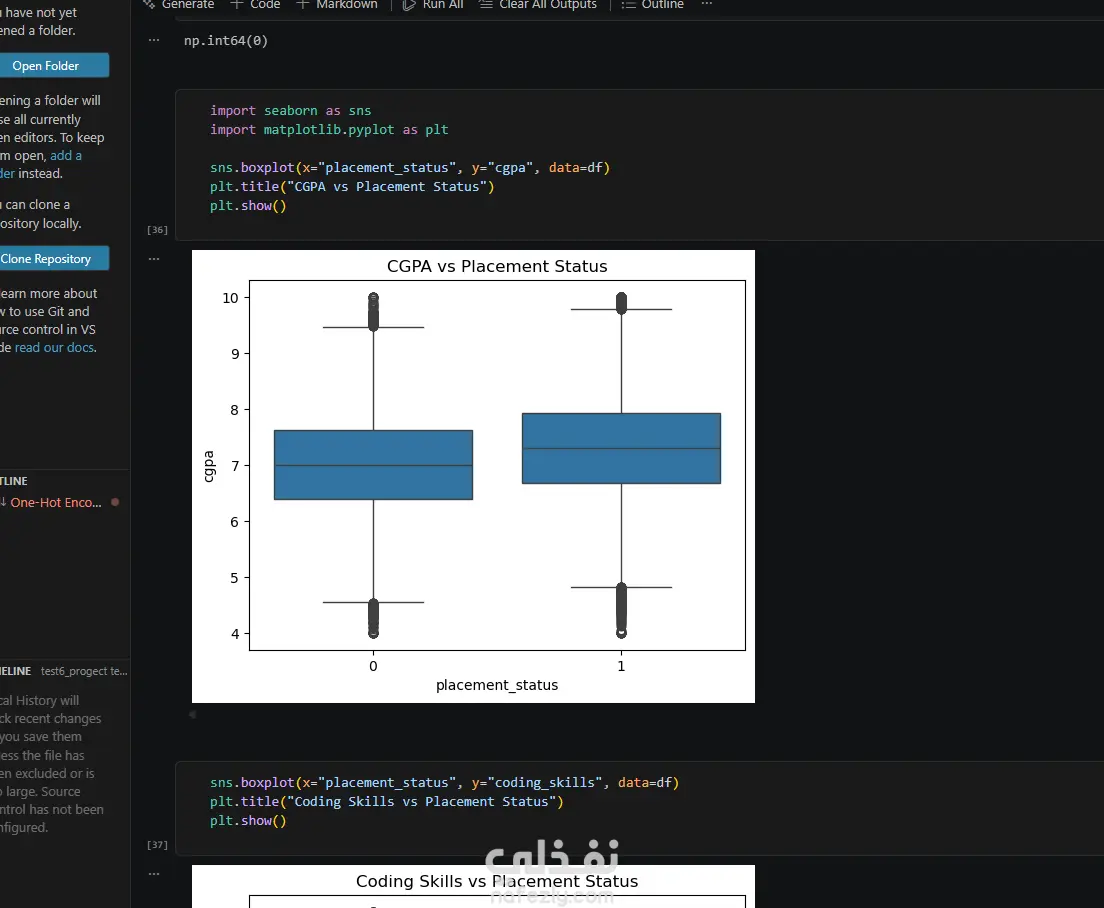Click the Clone Repository button

click(54, 258)
